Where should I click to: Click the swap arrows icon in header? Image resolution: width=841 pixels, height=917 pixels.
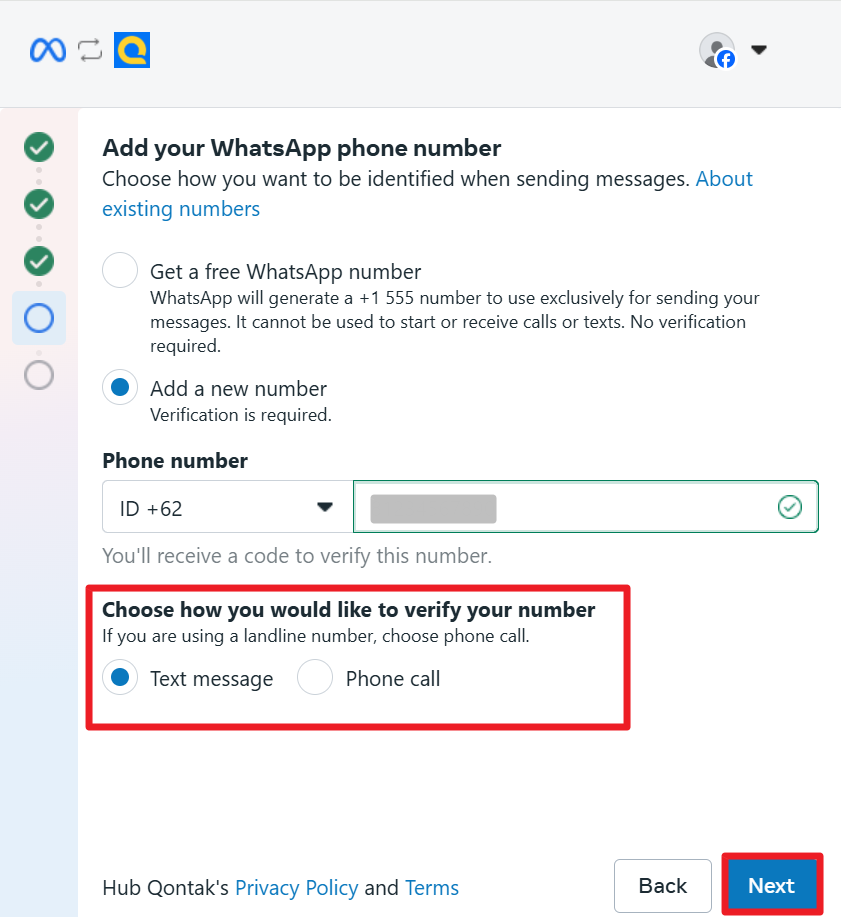point(90,50)
